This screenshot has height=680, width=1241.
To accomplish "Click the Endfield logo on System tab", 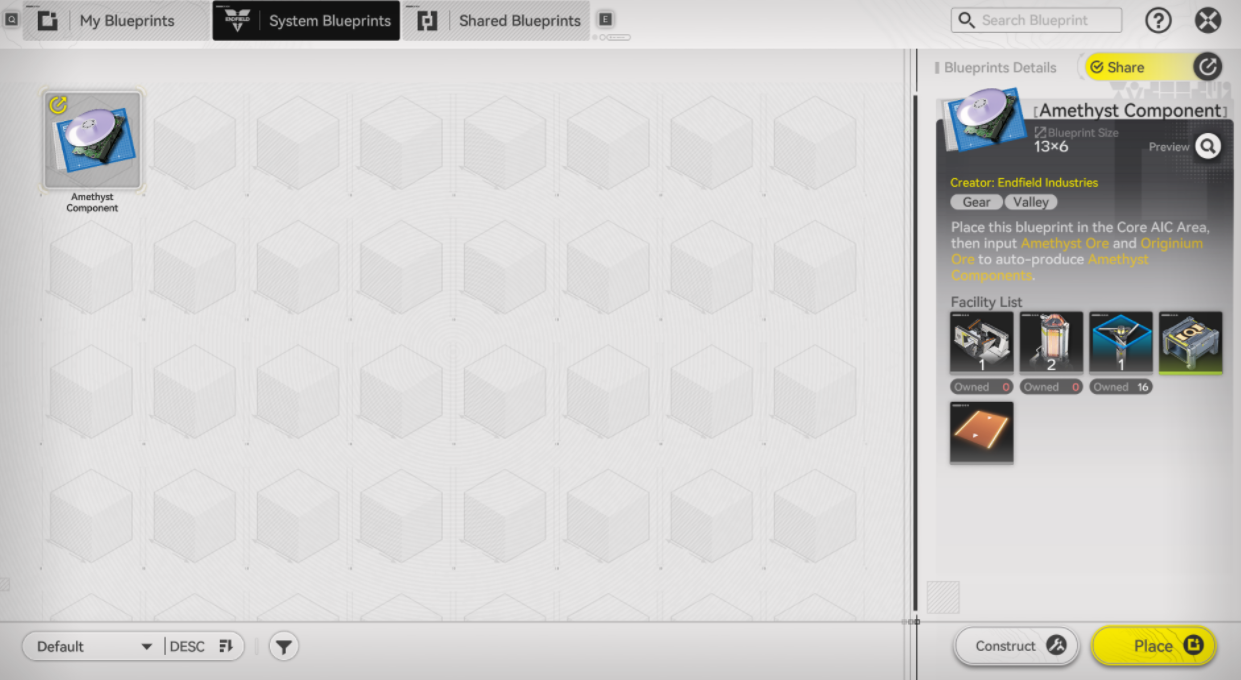I will tap(236, 20).
